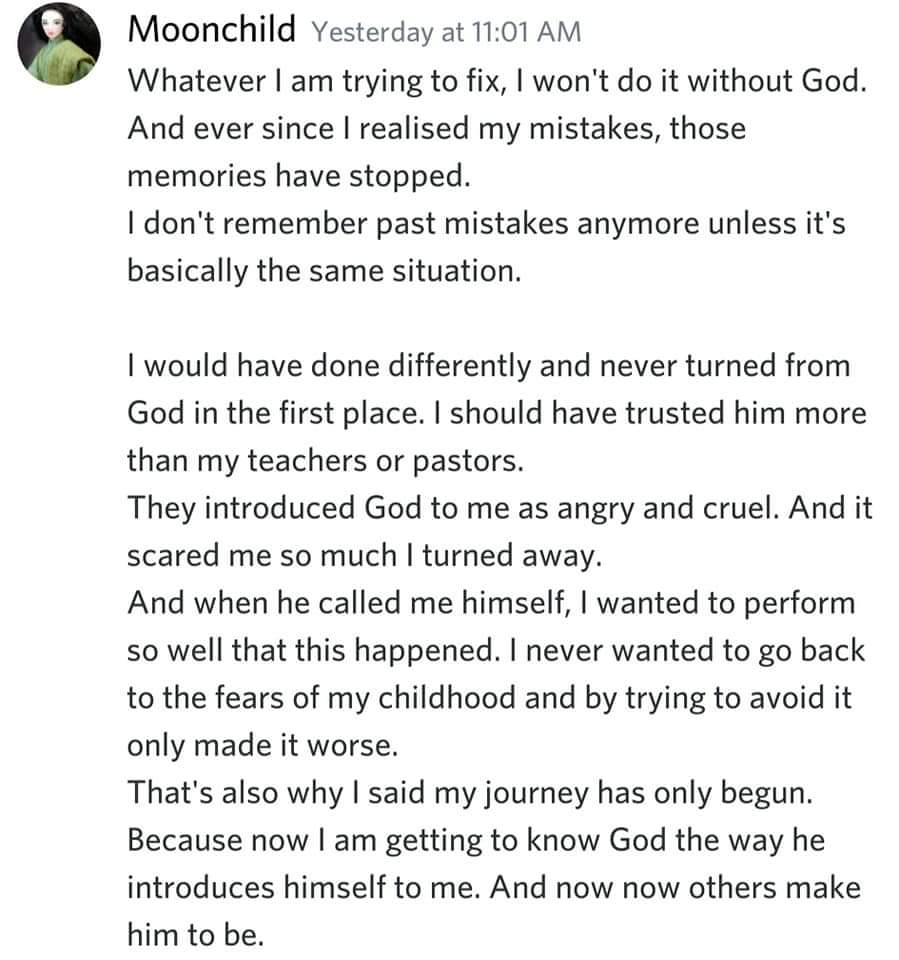
Task: Select the text "basically the same situation."
Action: pyautogui.click(x=324, y=271)
